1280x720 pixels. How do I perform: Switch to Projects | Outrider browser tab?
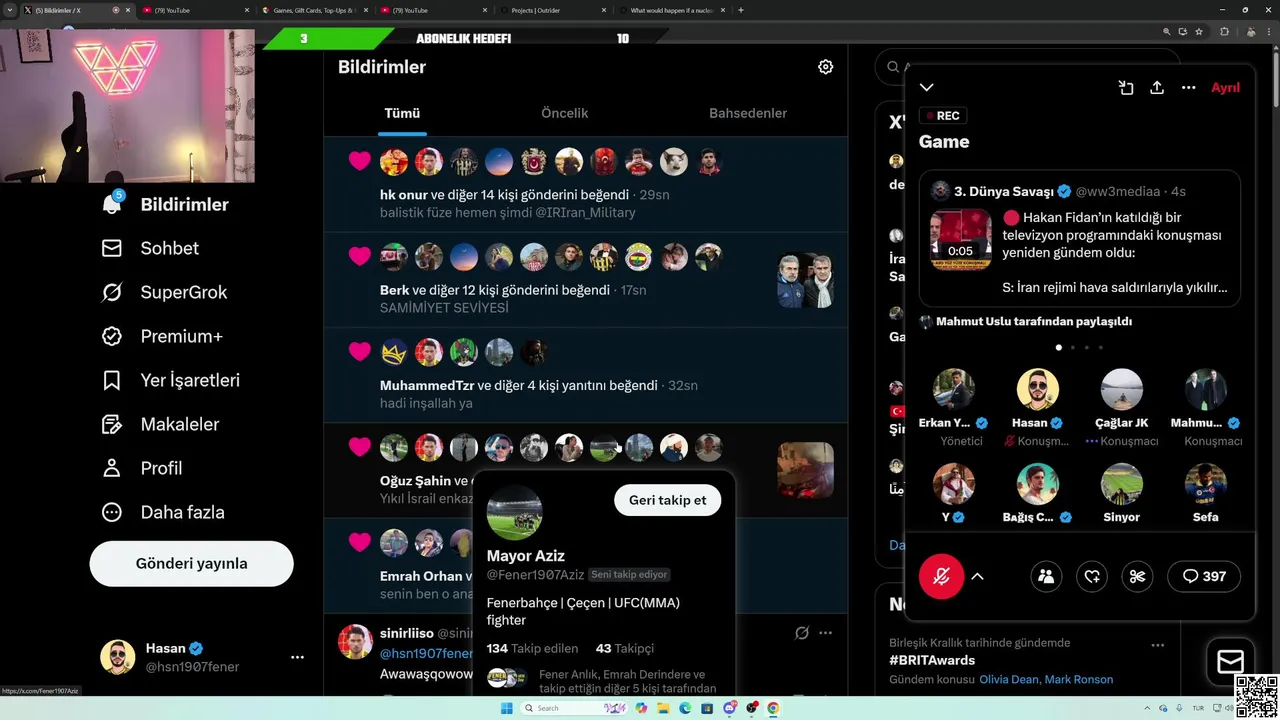(x=551, y=10)
